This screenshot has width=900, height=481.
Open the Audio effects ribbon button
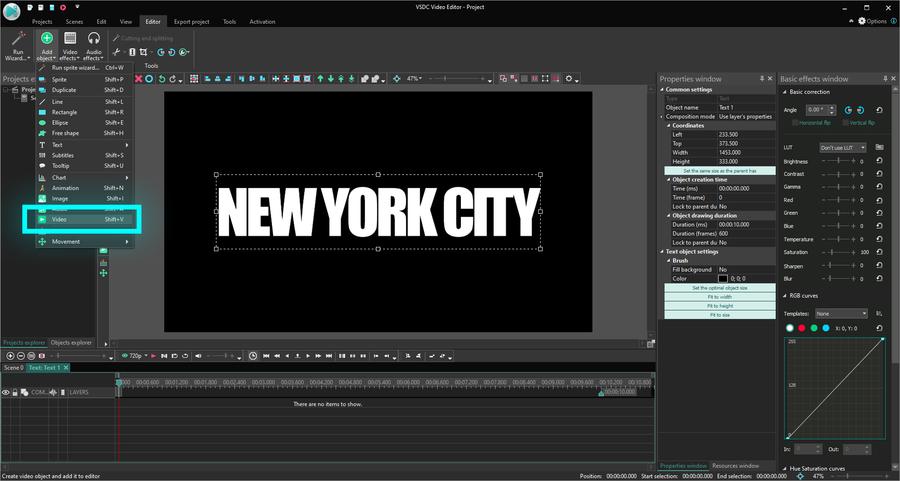point(94,46)
